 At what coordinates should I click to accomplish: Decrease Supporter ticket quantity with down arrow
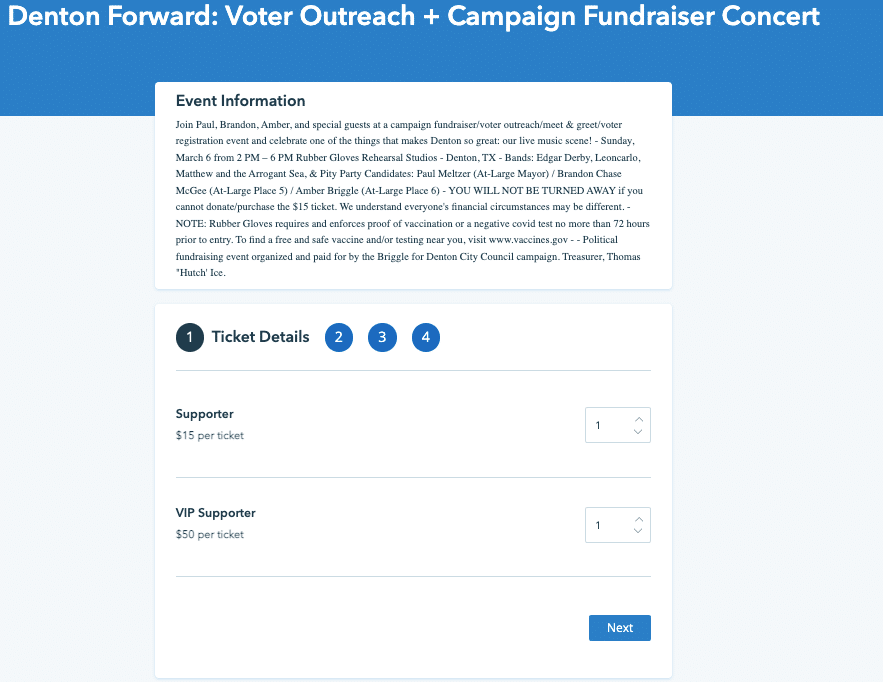tap(638, 432)
